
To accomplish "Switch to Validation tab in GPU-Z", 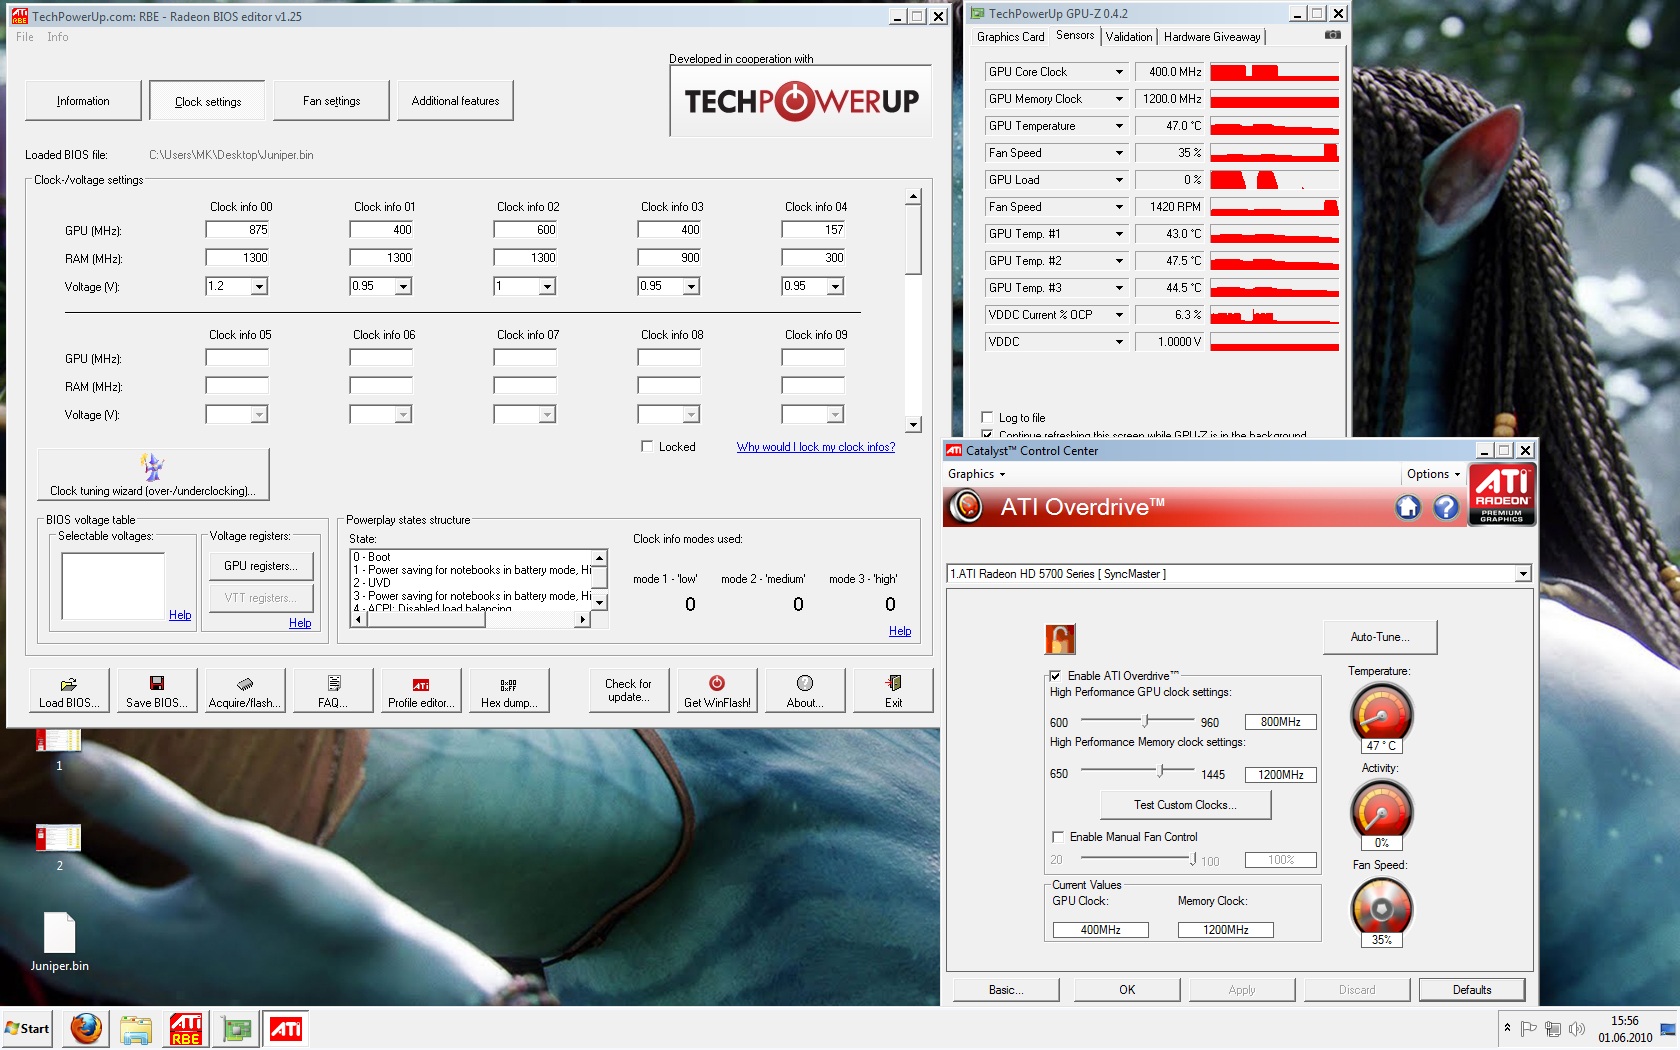I will 1129,37.
